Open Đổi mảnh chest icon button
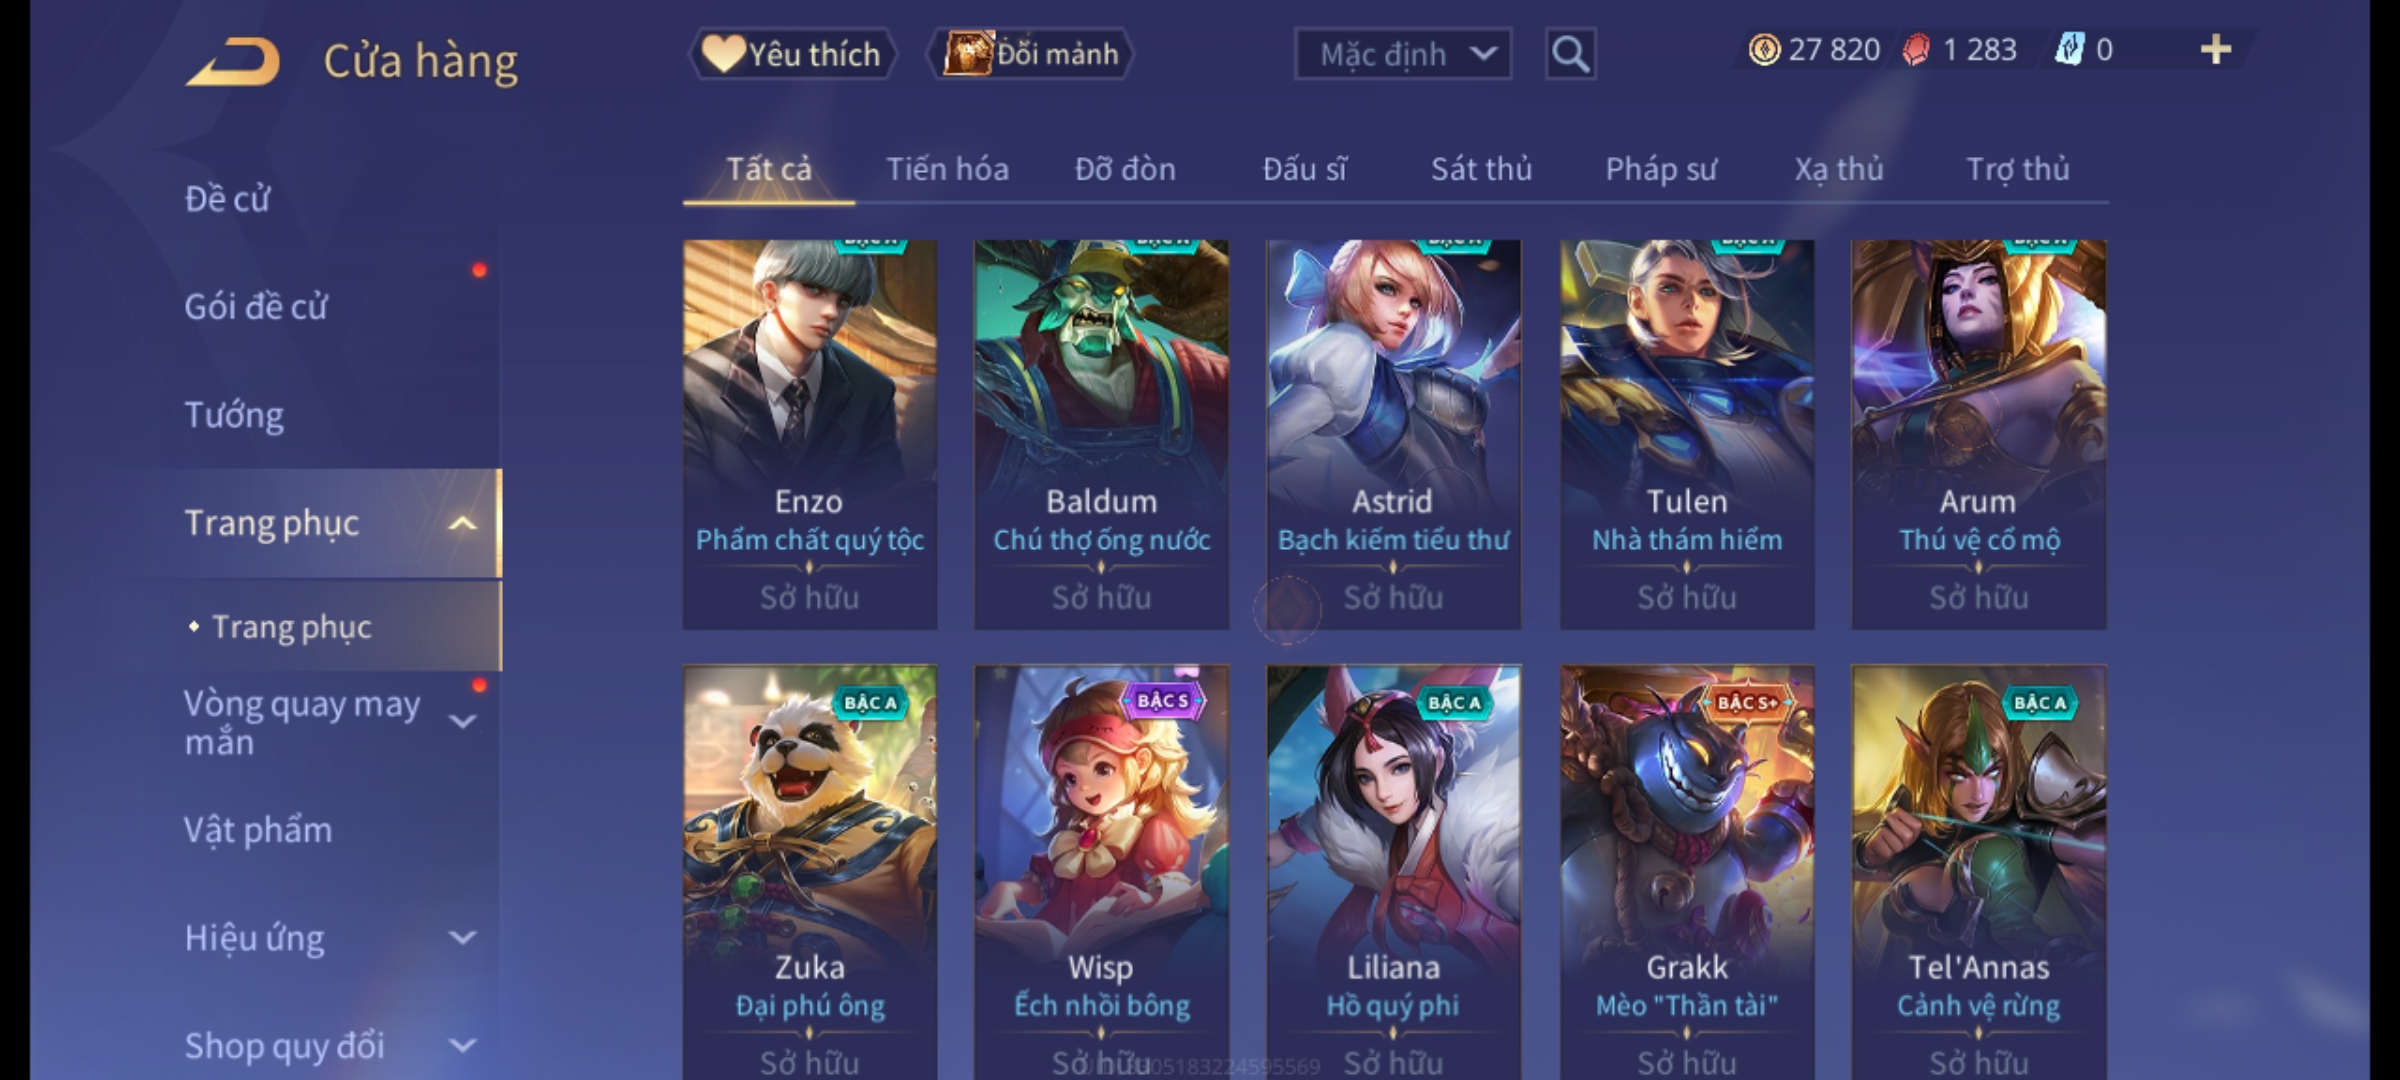Screen dimensions: 2400x1080 [967, 53]
